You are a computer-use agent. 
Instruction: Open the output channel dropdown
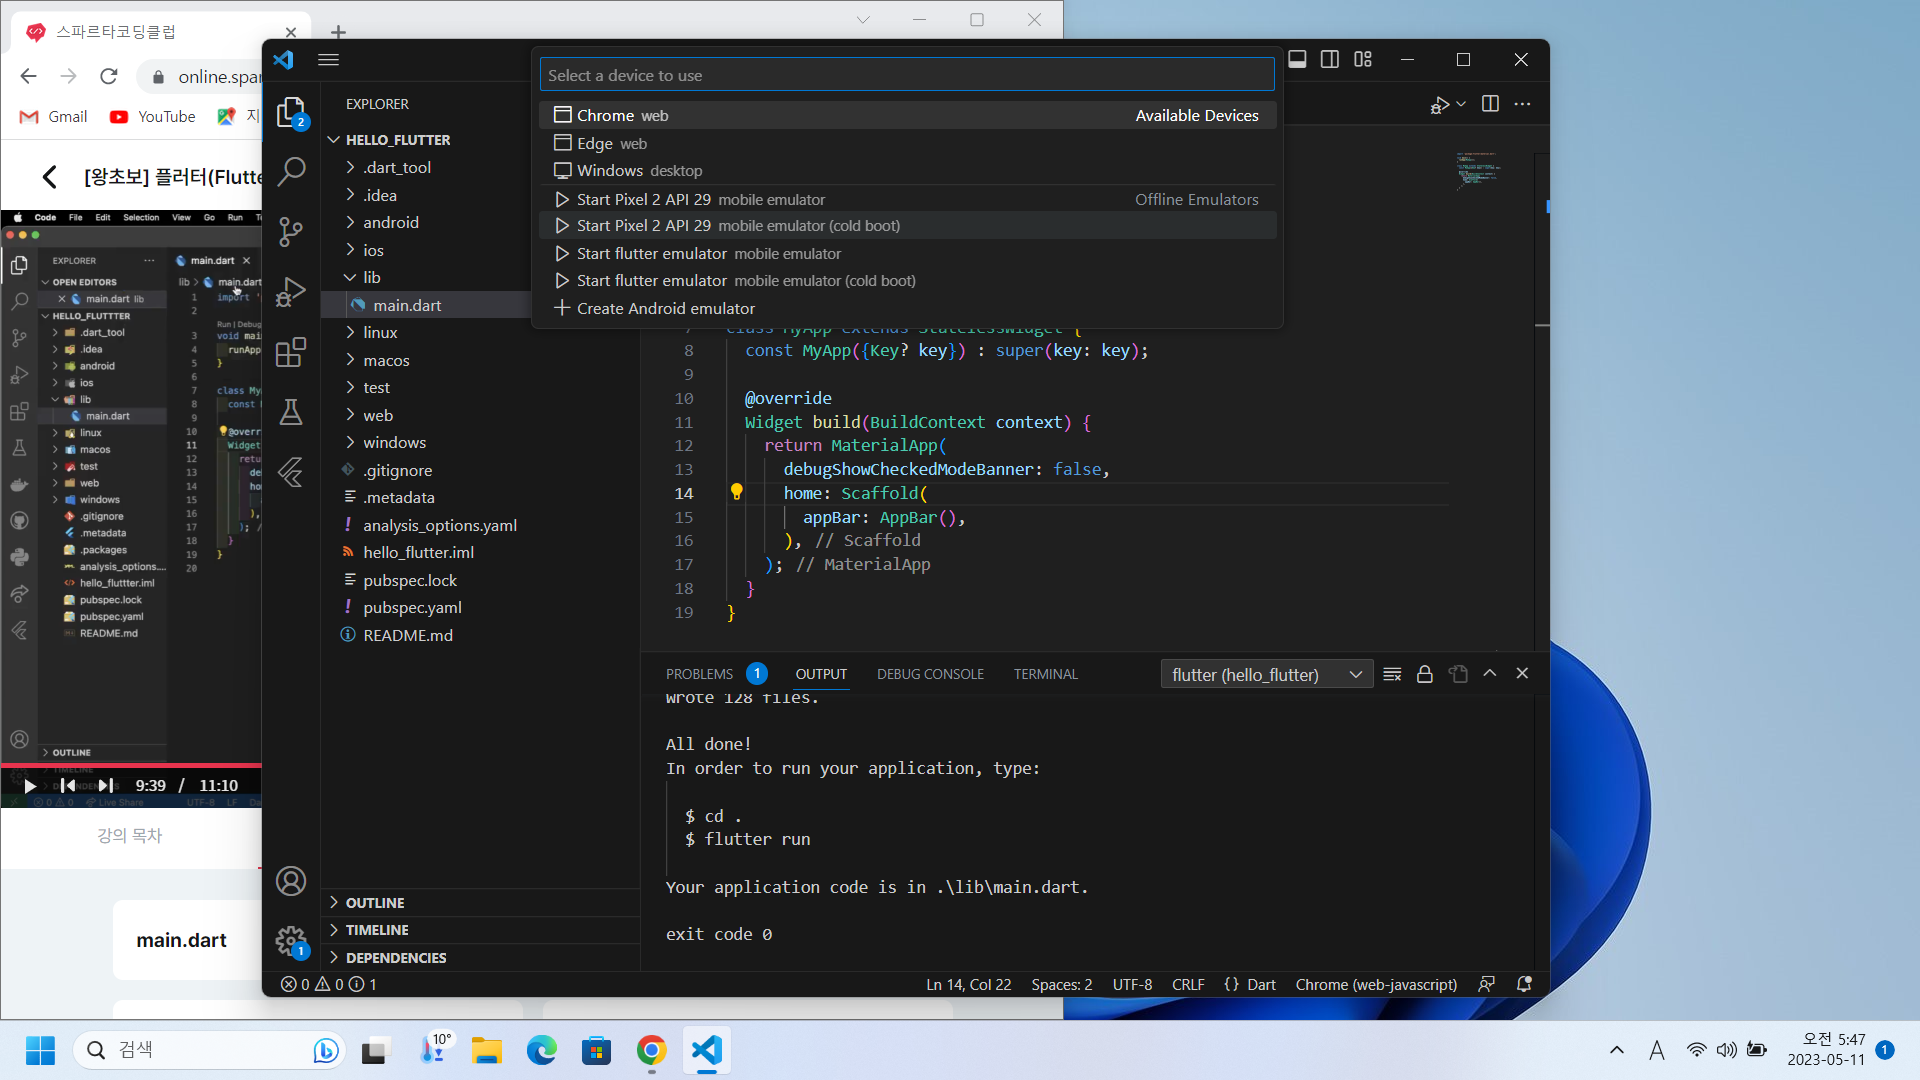1267,675
